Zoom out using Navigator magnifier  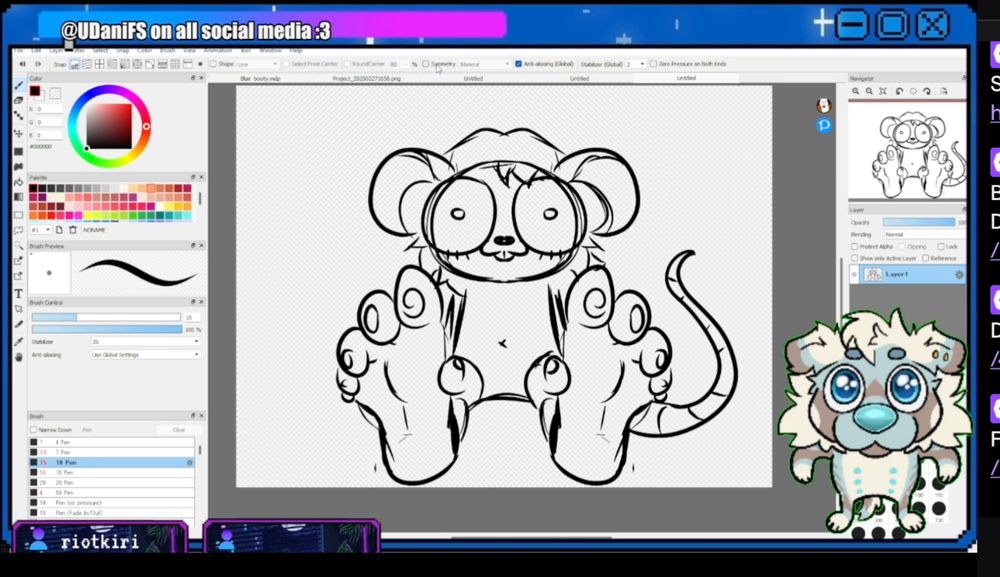(x=869, y=91)
